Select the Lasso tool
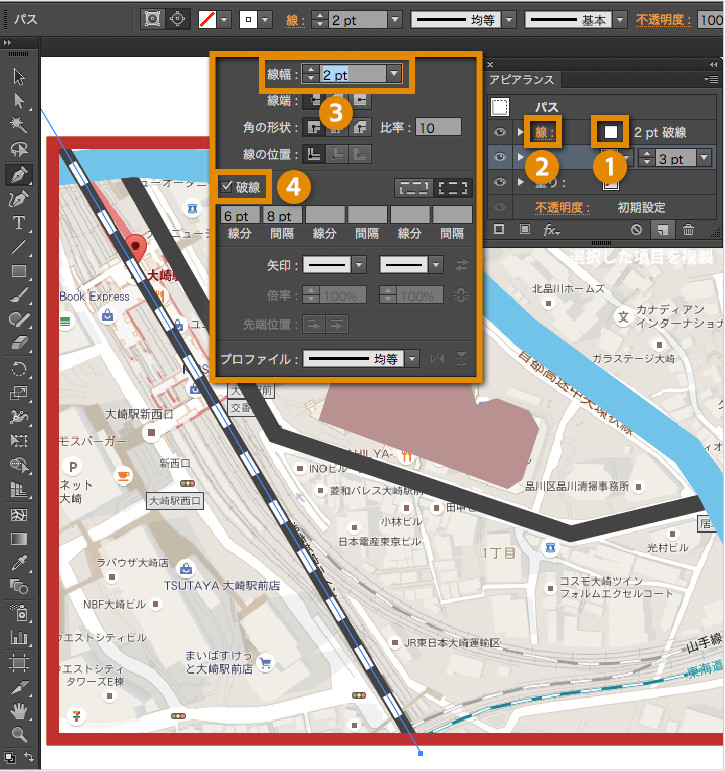This screenshot has width=725, height=771. click(x=19, y=149)
